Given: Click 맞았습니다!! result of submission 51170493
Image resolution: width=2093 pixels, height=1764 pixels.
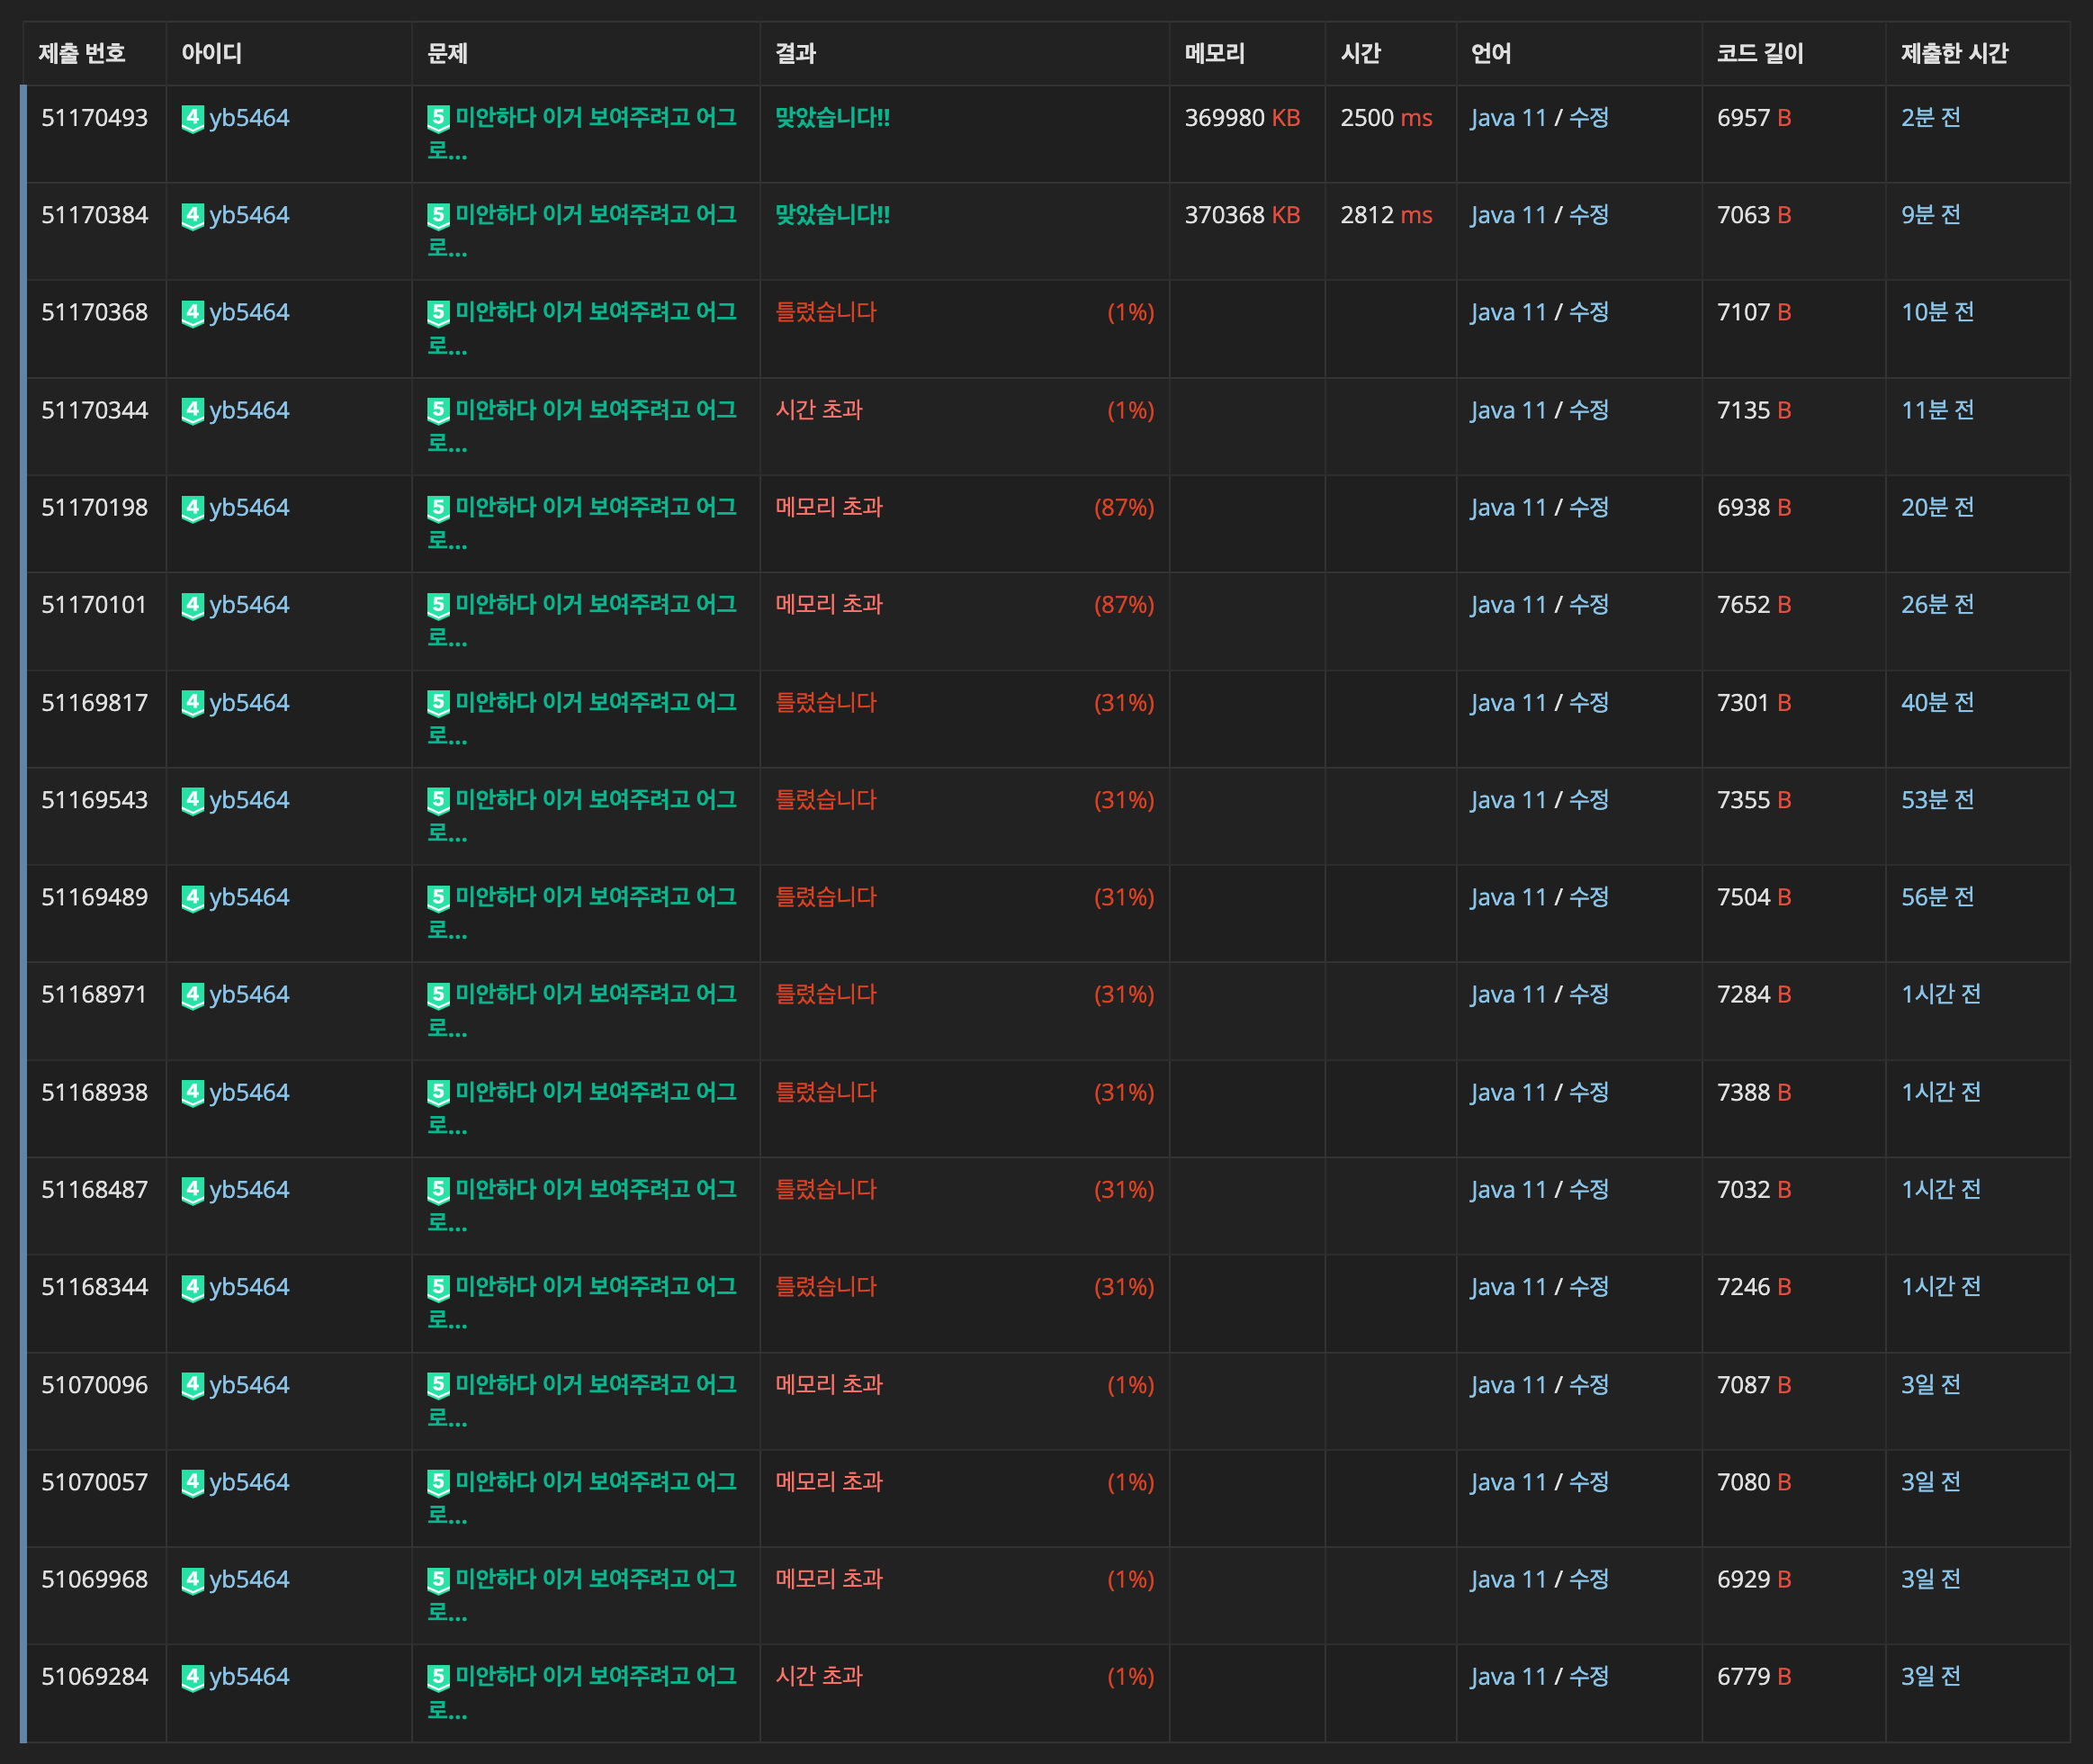Looking at the screenshot, I should pyautogui.click(x=832, y=118).
